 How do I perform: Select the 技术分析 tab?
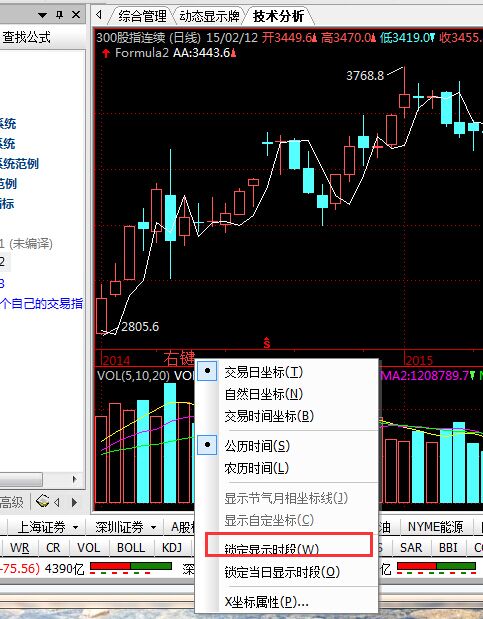[278, 16]
